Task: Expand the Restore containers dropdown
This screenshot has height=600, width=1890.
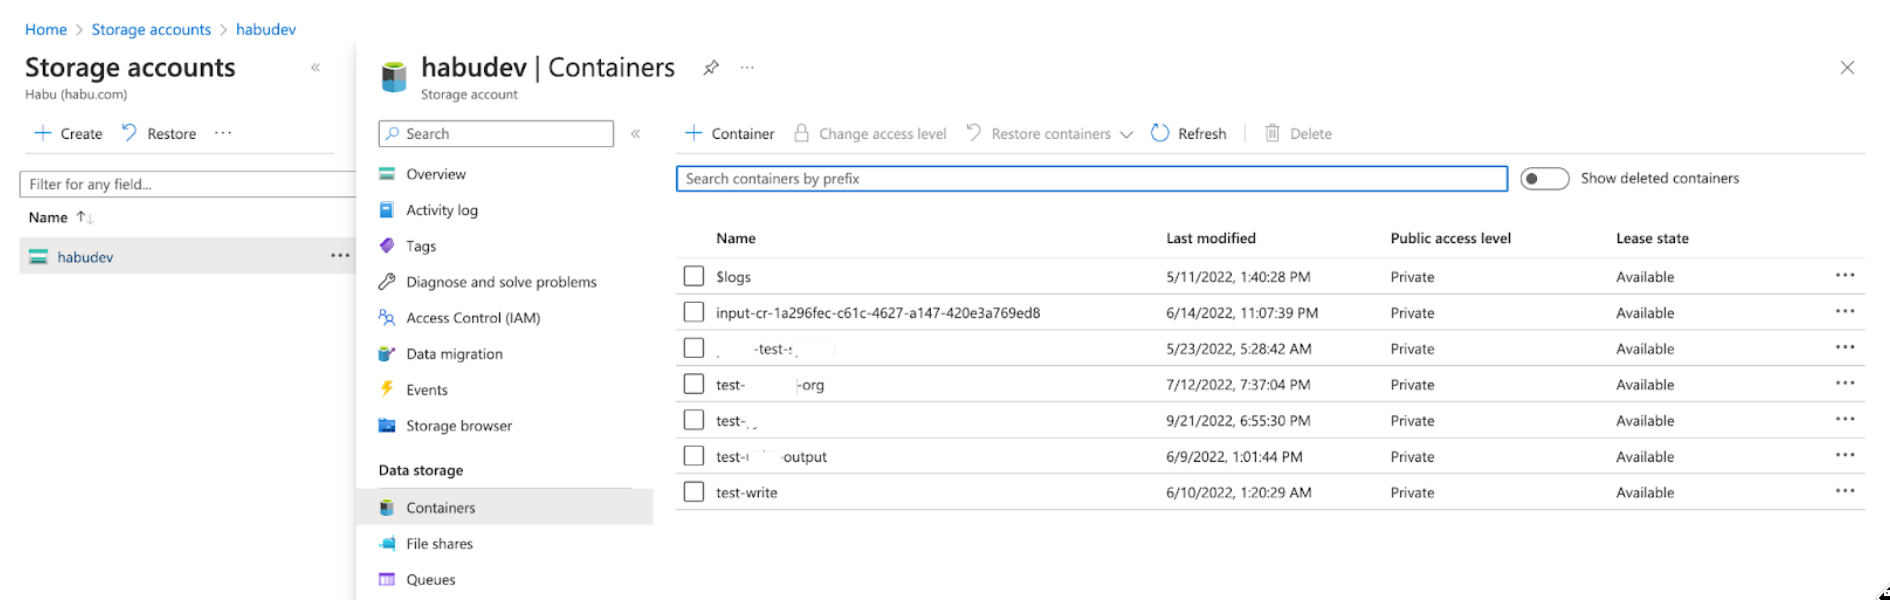Action: [x=1126, y=134]
